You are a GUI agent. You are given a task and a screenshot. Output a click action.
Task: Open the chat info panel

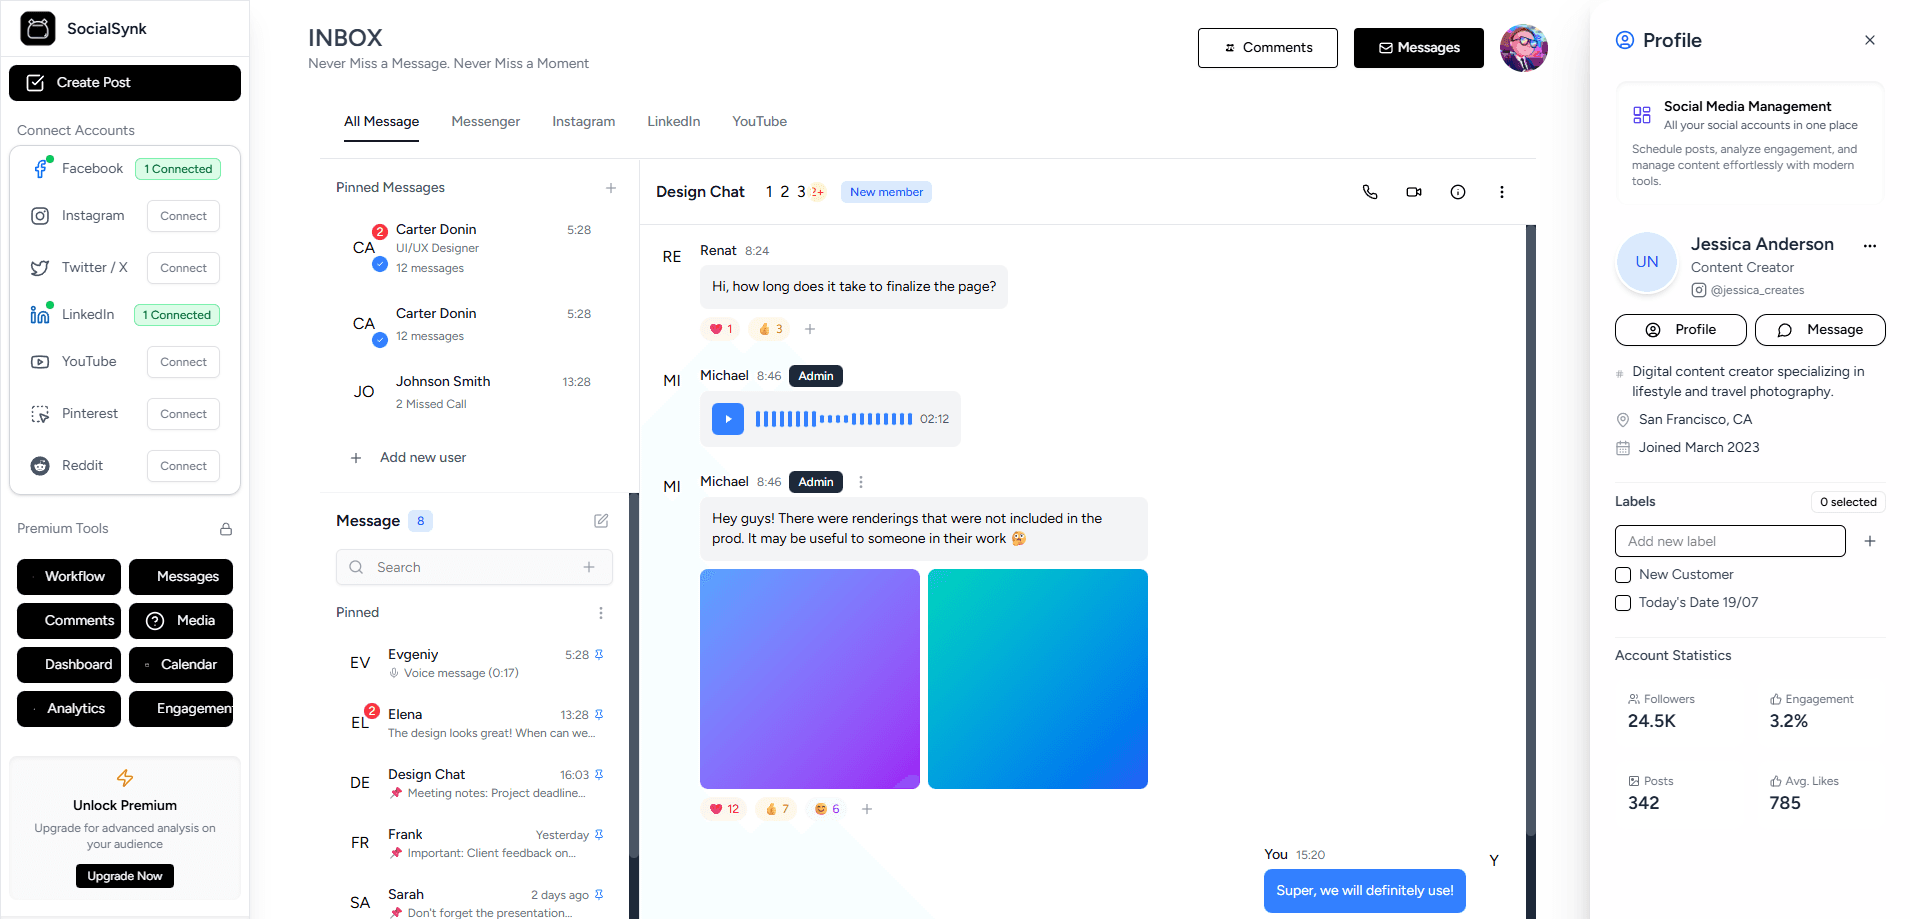1458,191
